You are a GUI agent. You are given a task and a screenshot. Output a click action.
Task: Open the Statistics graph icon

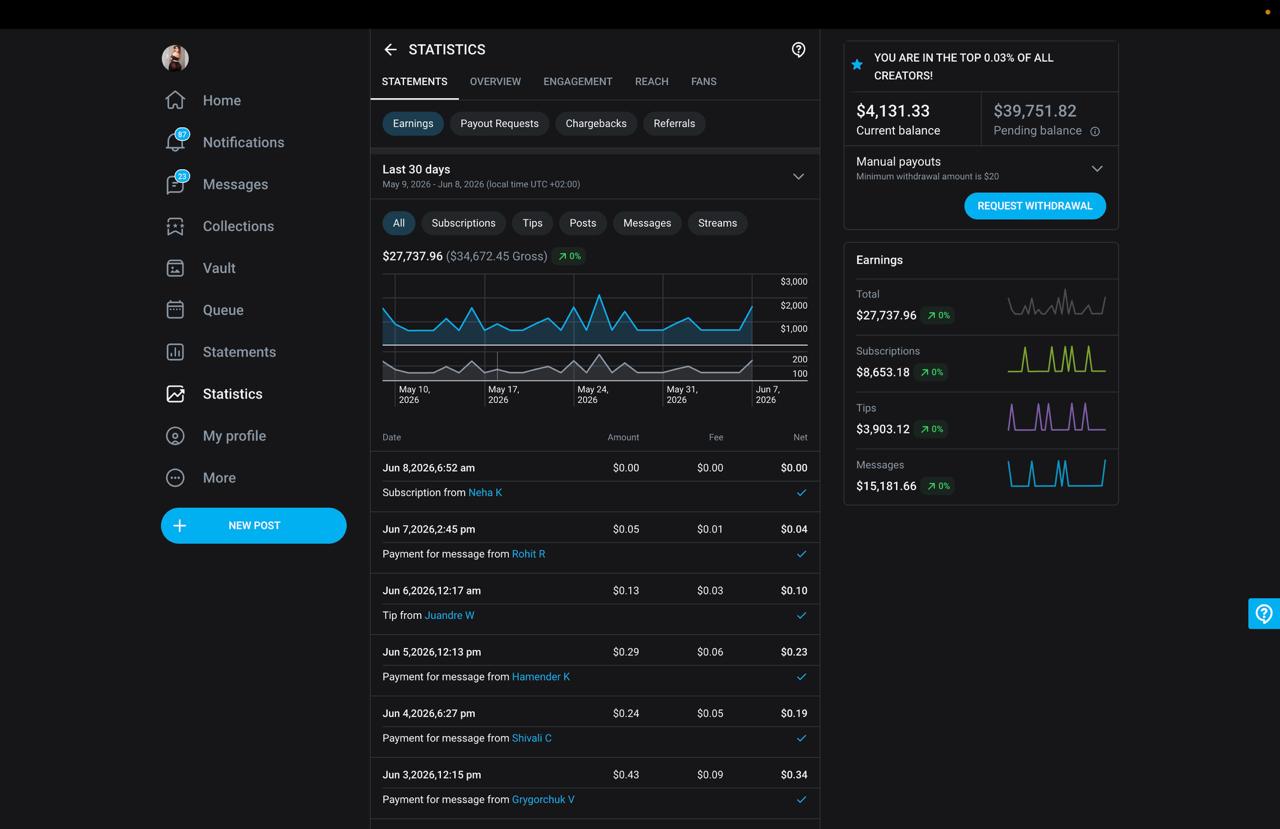(x=175, y=394)
